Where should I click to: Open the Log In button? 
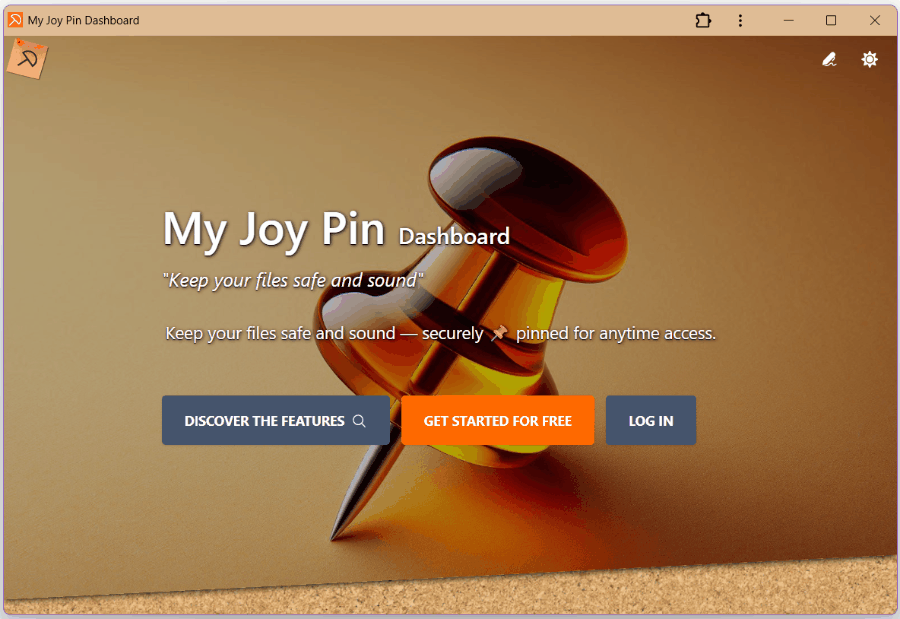coord(651,420)
